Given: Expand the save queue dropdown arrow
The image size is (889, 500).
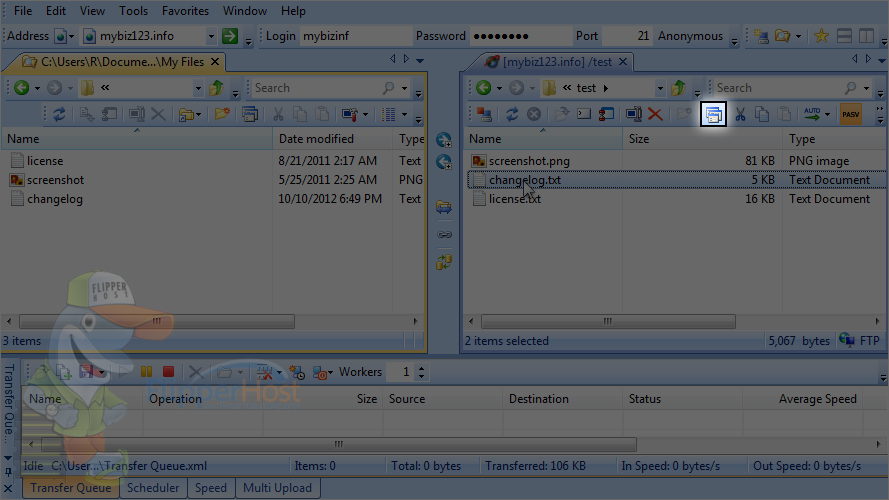Looking at the screenshot, I should point(101,372).
